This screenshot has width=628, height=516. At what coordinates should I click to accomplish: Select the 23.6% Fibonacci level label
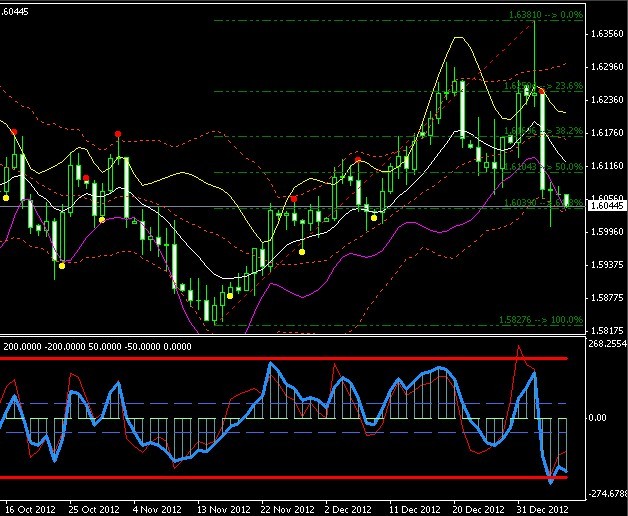543,86
